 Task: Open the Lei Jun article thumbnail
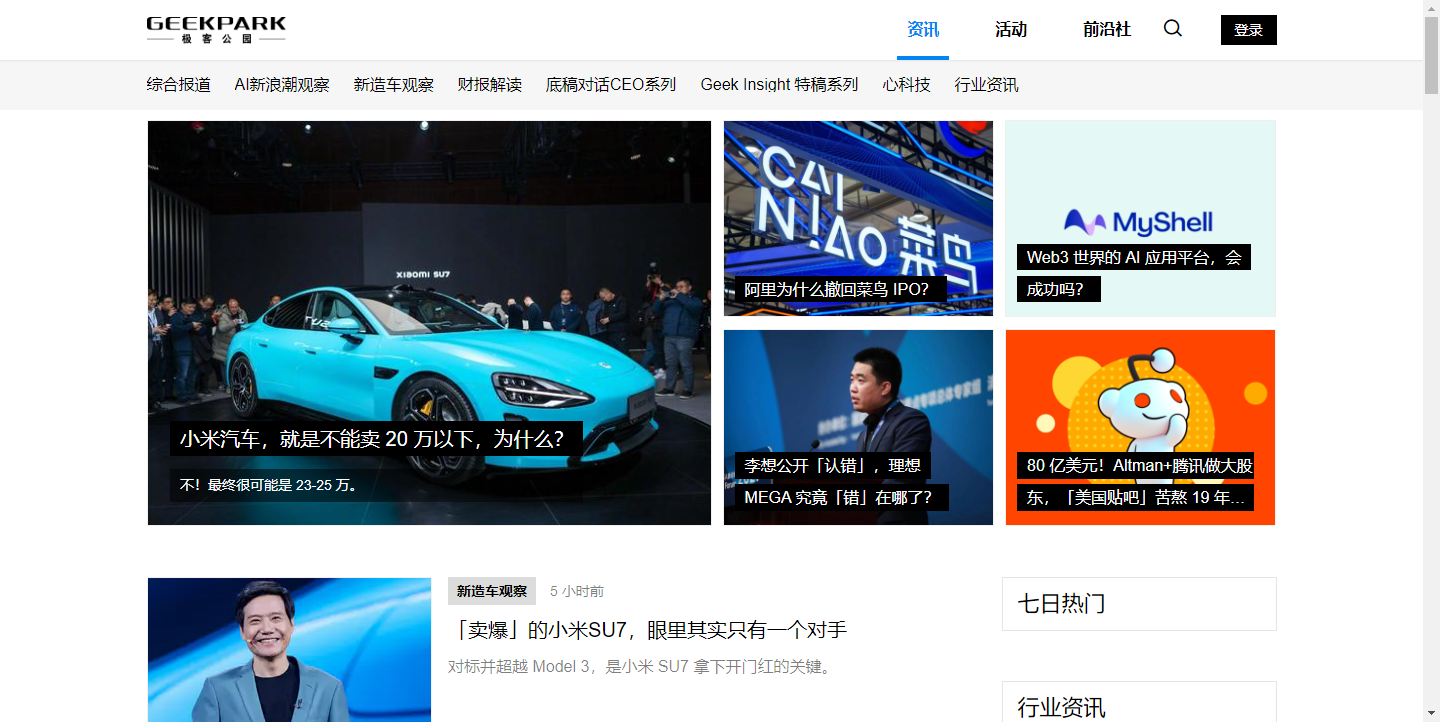point(289,650)
